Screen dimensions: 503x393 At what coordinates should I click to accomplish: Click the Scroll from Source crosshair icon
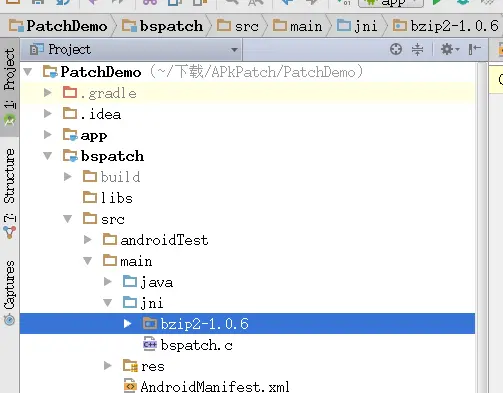[396, 49]
